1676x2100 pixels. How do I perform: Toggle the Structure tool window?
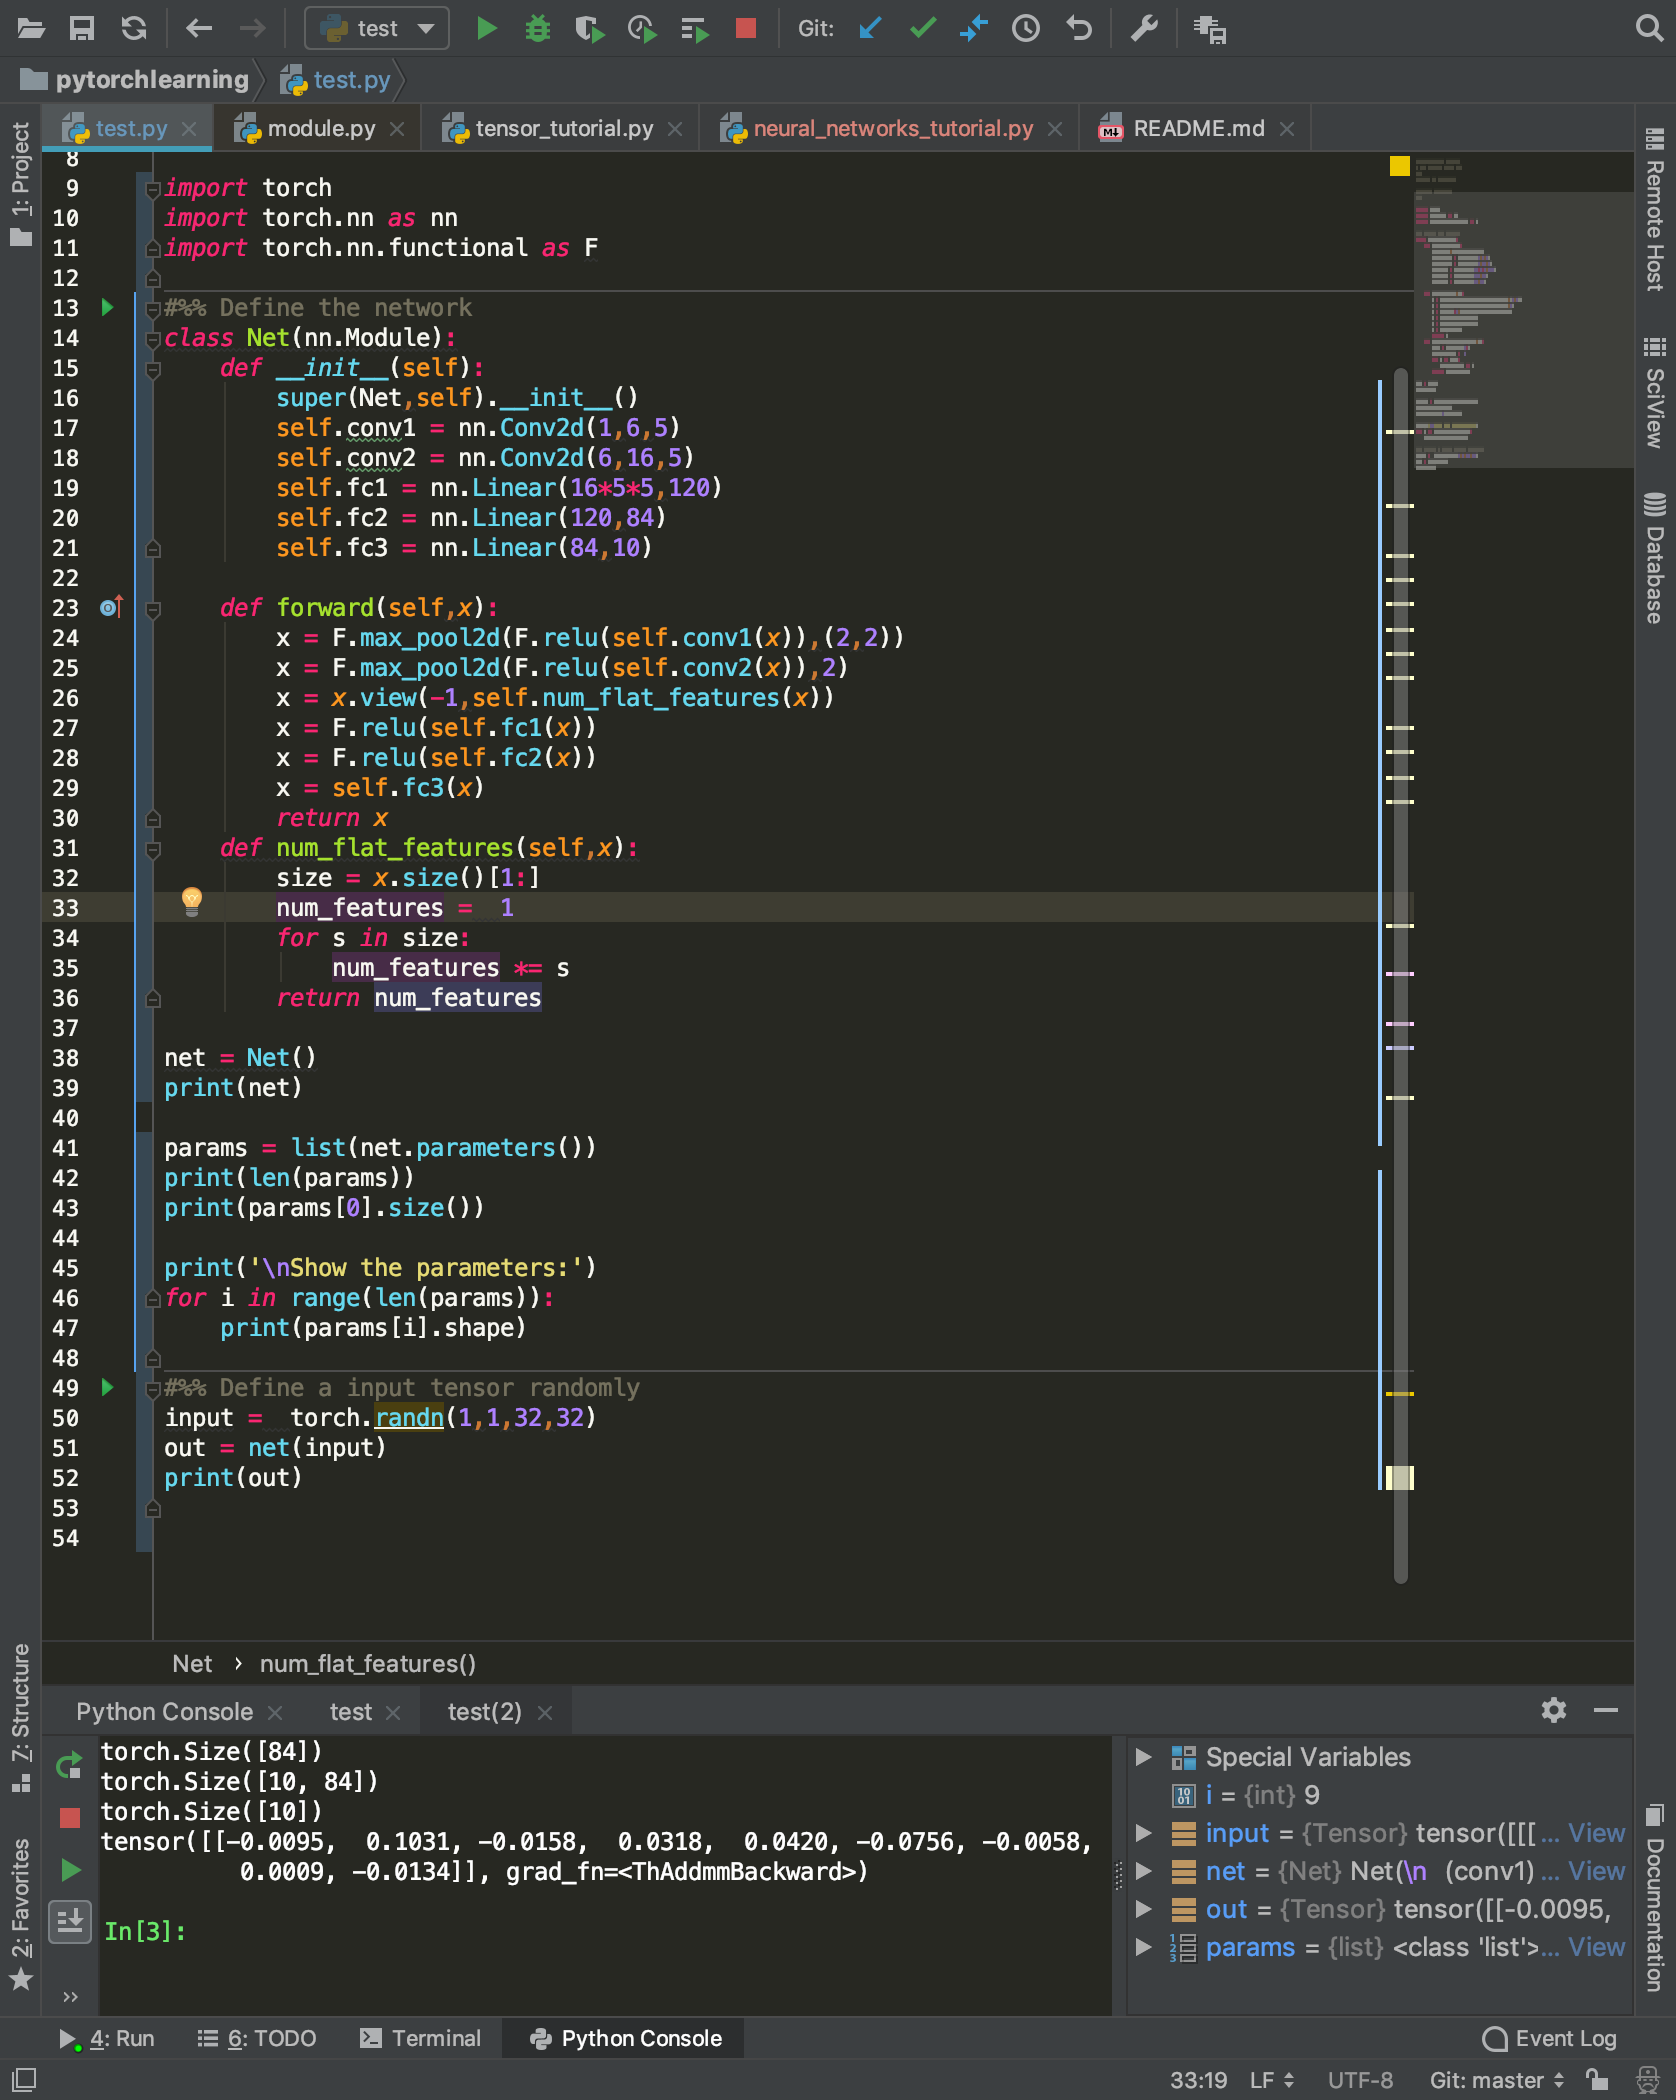tap(21, 1718)
